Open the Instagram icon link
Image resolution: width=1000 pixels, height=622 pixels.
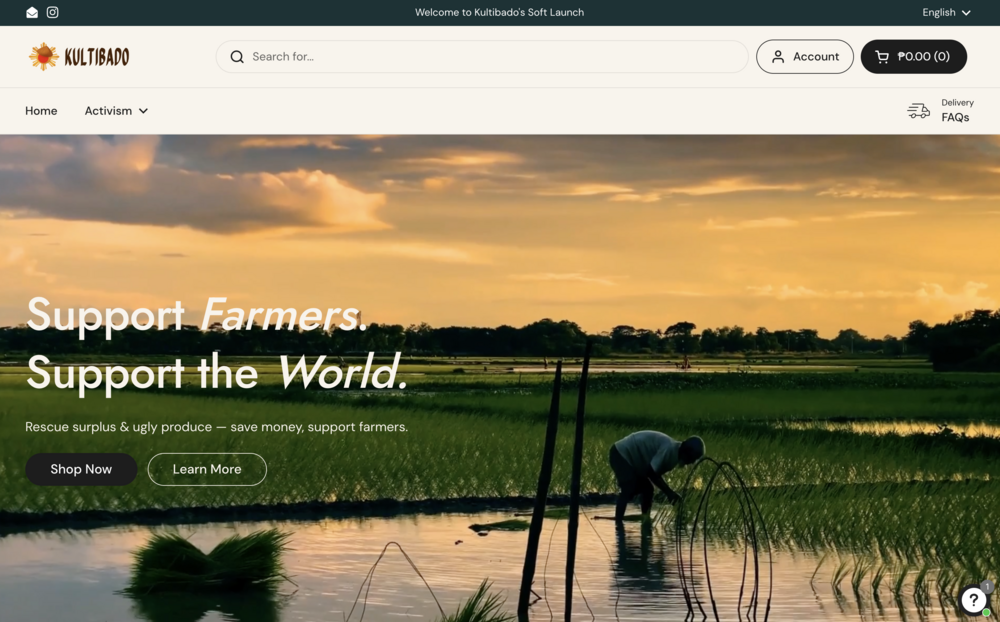(x=52, y=12)
